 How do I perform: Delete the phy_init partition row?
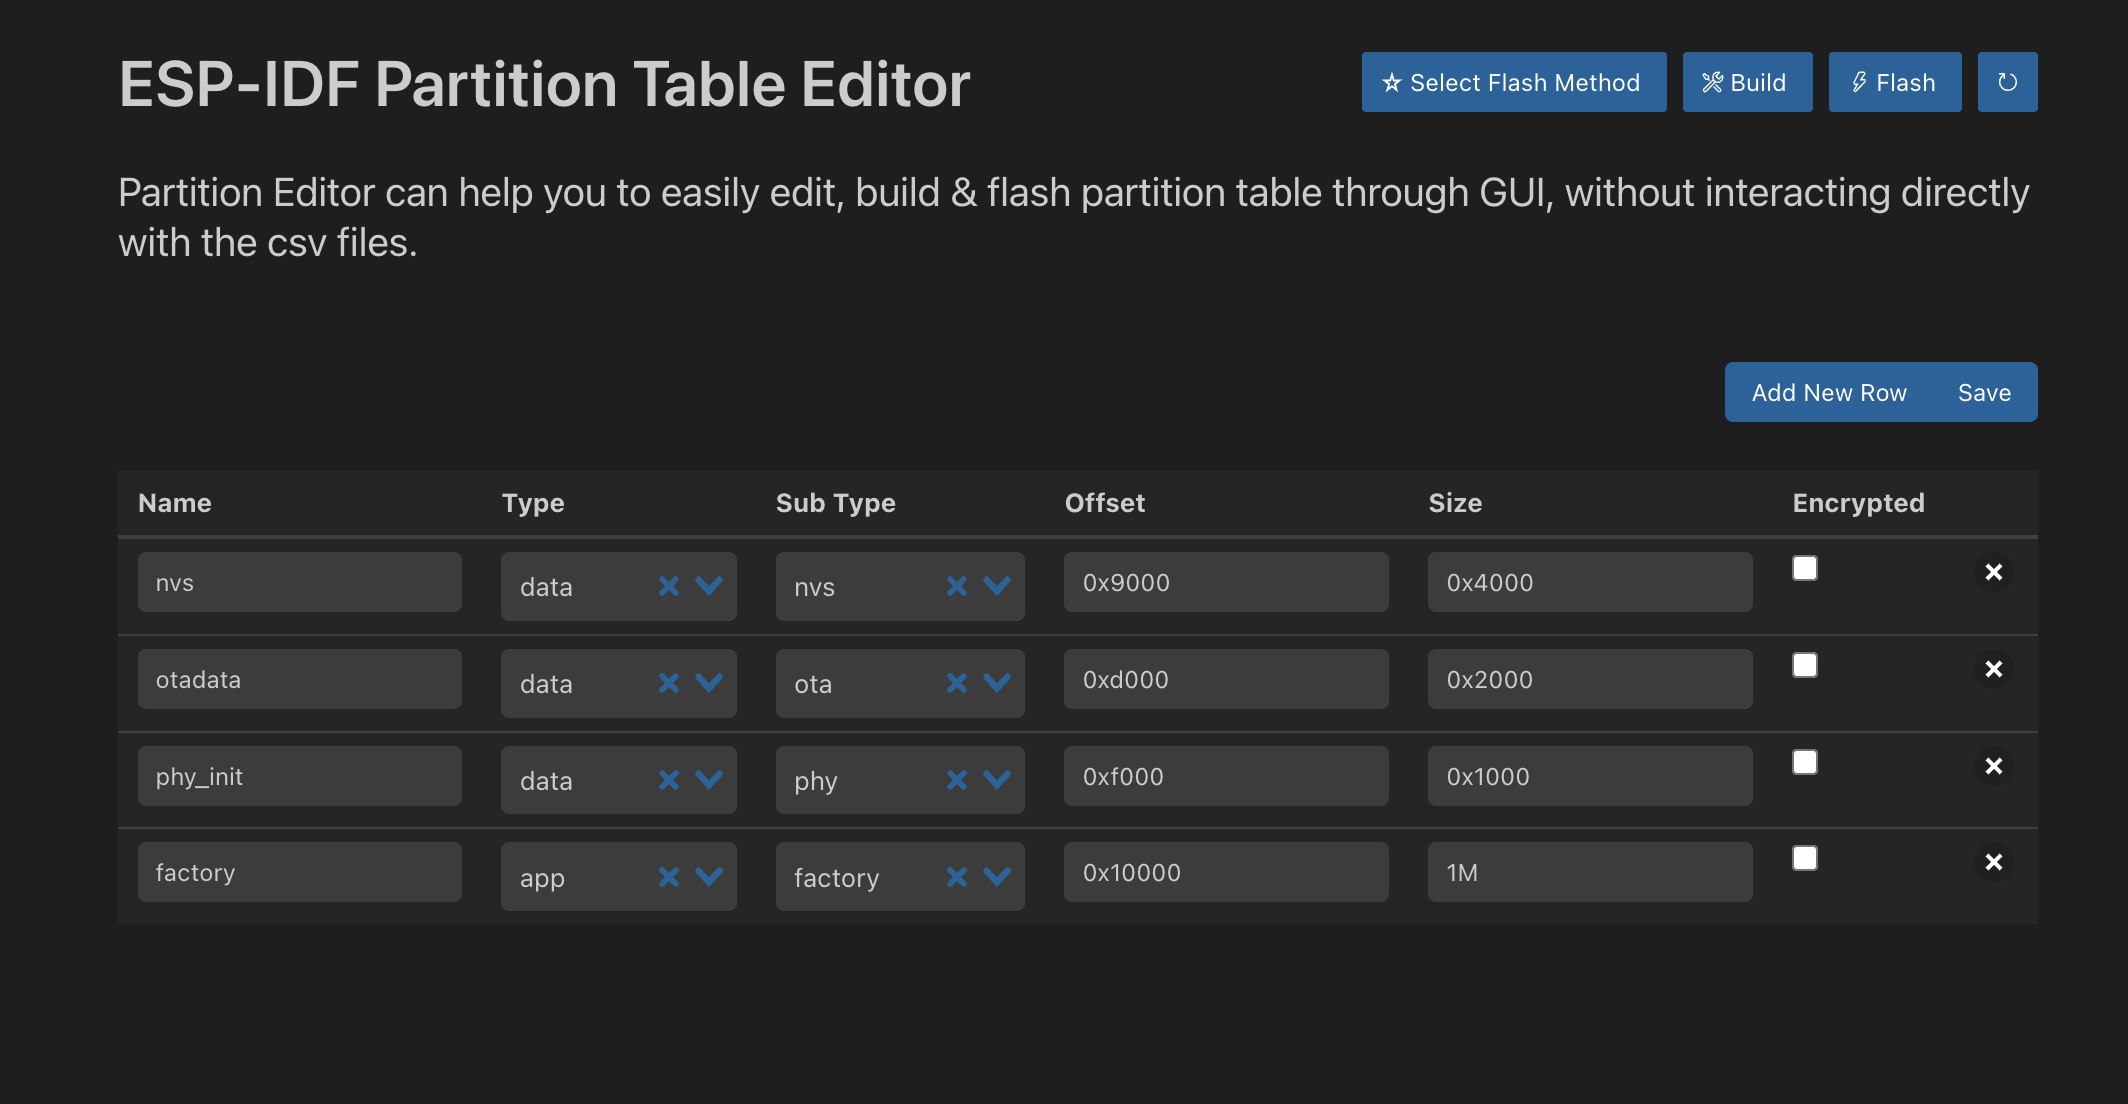click(1994, 766)
